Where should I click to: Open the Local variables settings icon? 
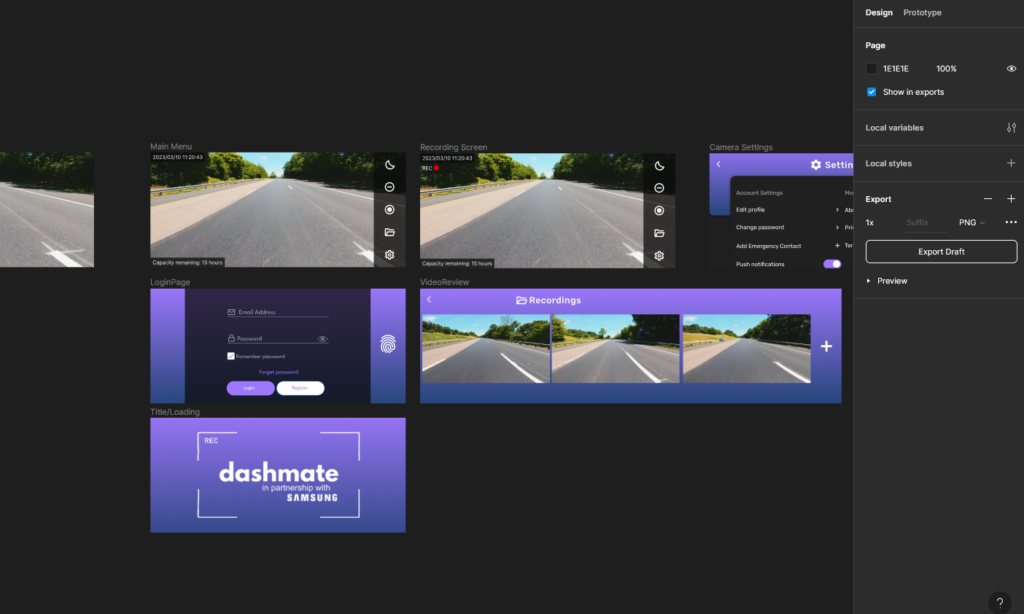click(x=1011, y=128)
